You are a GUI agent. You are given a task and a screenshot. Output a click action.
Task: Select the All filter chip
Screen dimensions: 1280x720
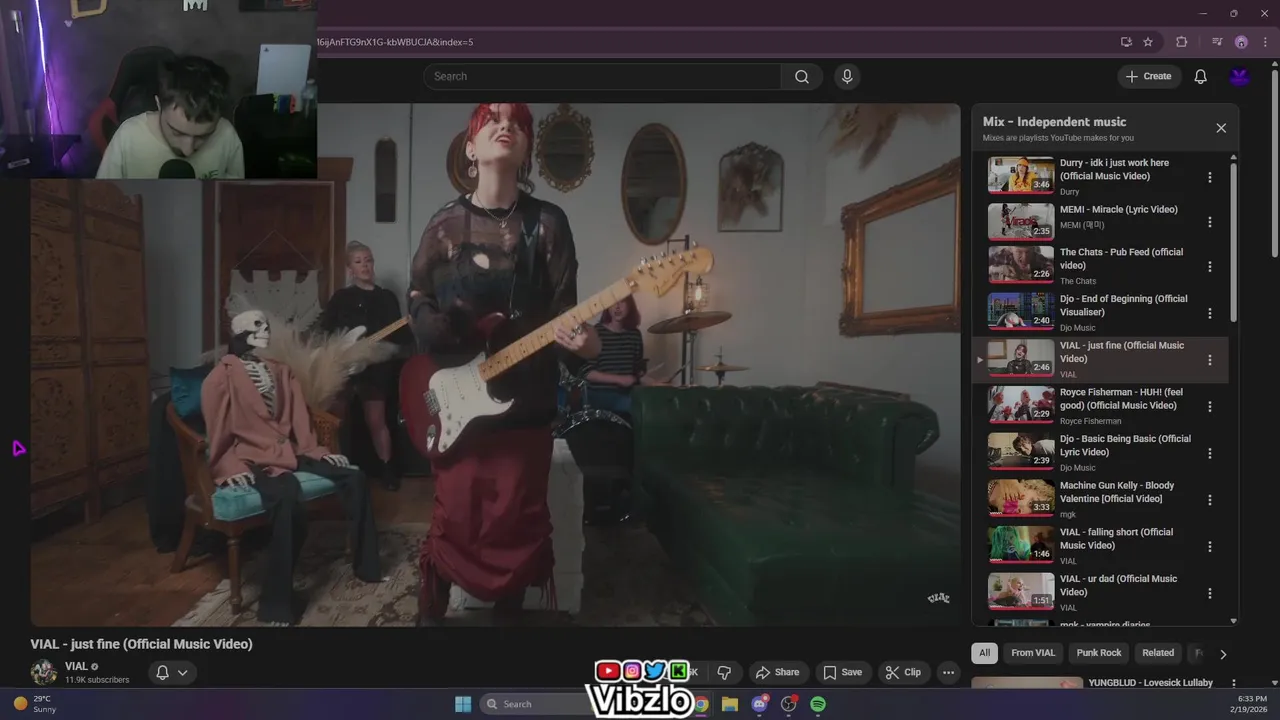[x=985, y=653]
